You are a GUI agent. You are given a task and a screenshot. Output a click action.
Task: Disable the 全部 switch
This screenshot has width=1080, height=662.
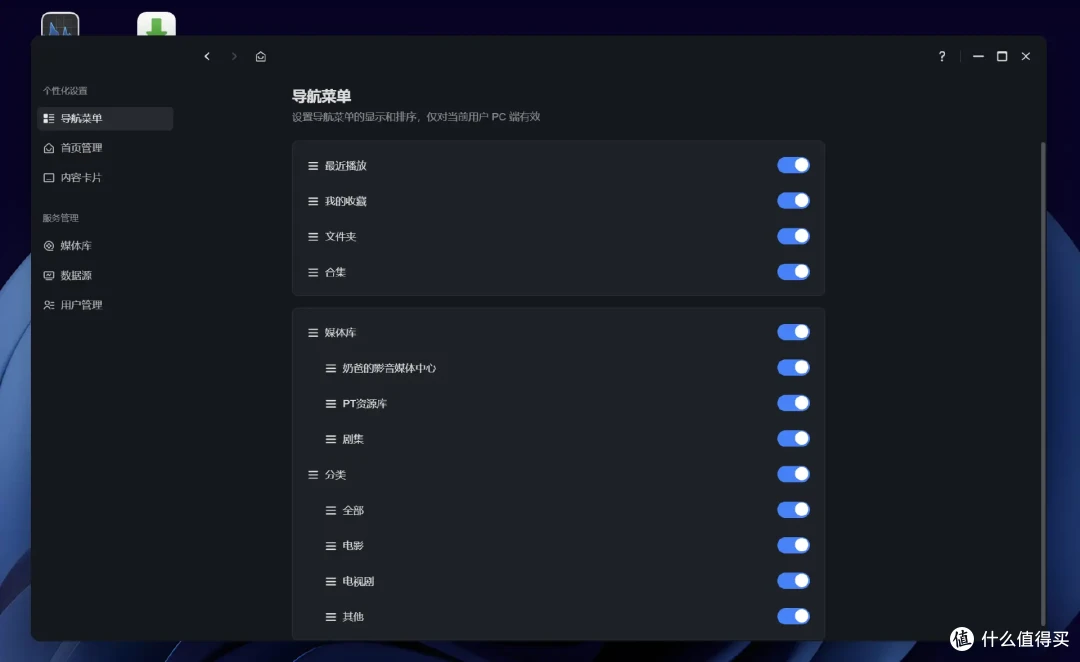[x=793, y=510]
